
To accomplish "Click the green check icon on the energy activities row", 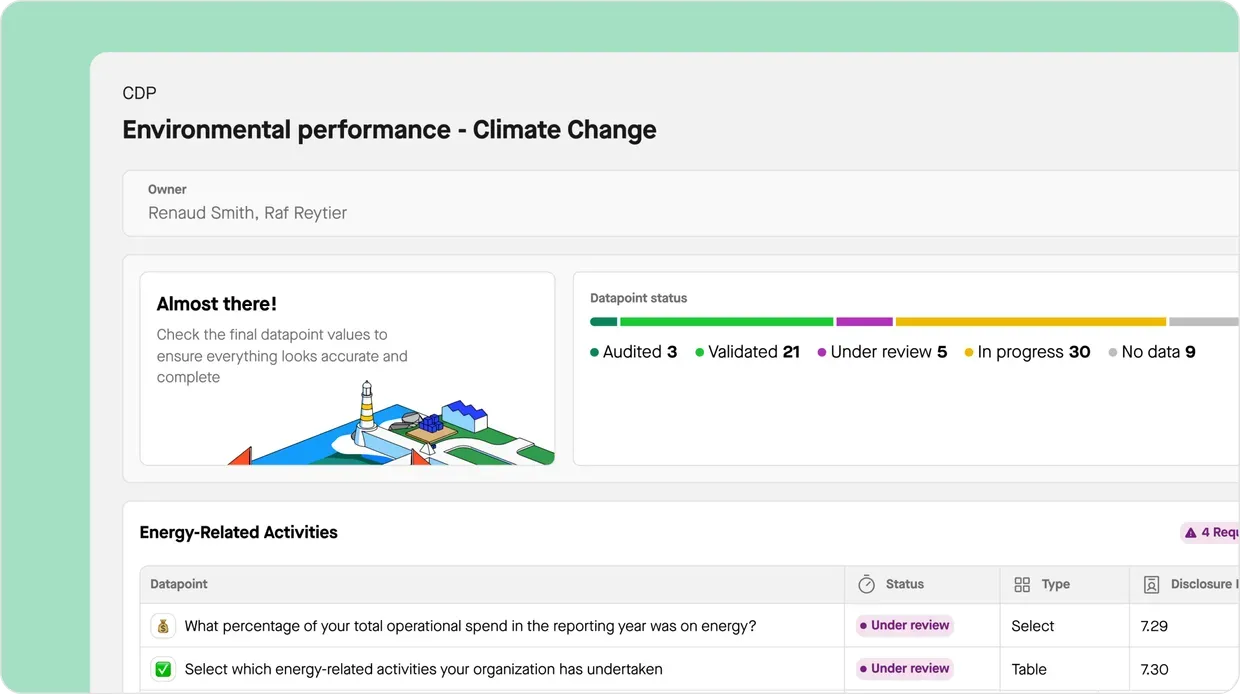I will pyautogui.click(x=163, y=669).
